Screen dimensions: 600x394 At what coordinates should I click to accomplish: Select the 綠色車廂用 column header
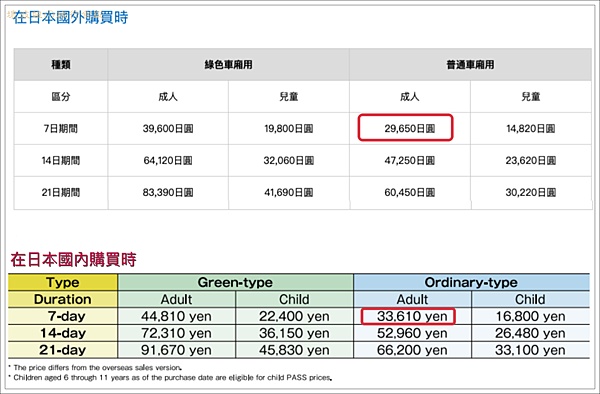pos(228,65)
